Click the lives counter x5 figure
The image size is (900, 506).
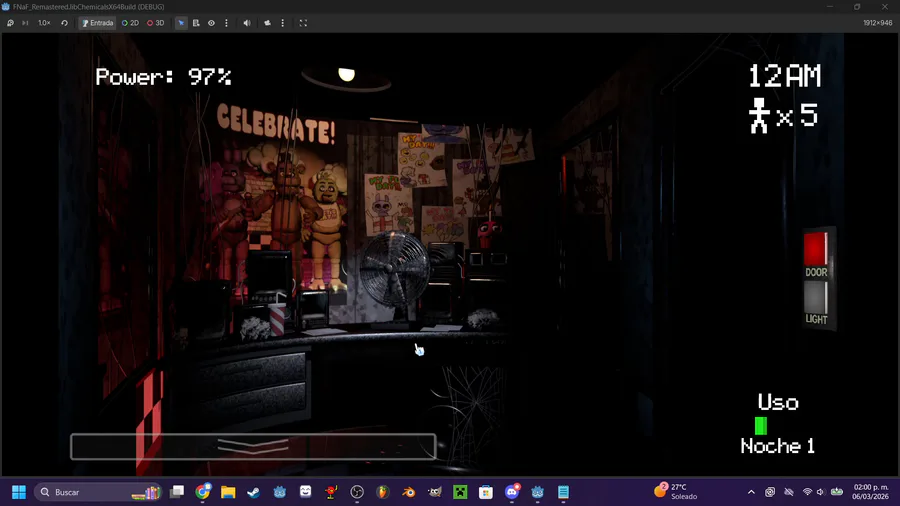[783, 115]
